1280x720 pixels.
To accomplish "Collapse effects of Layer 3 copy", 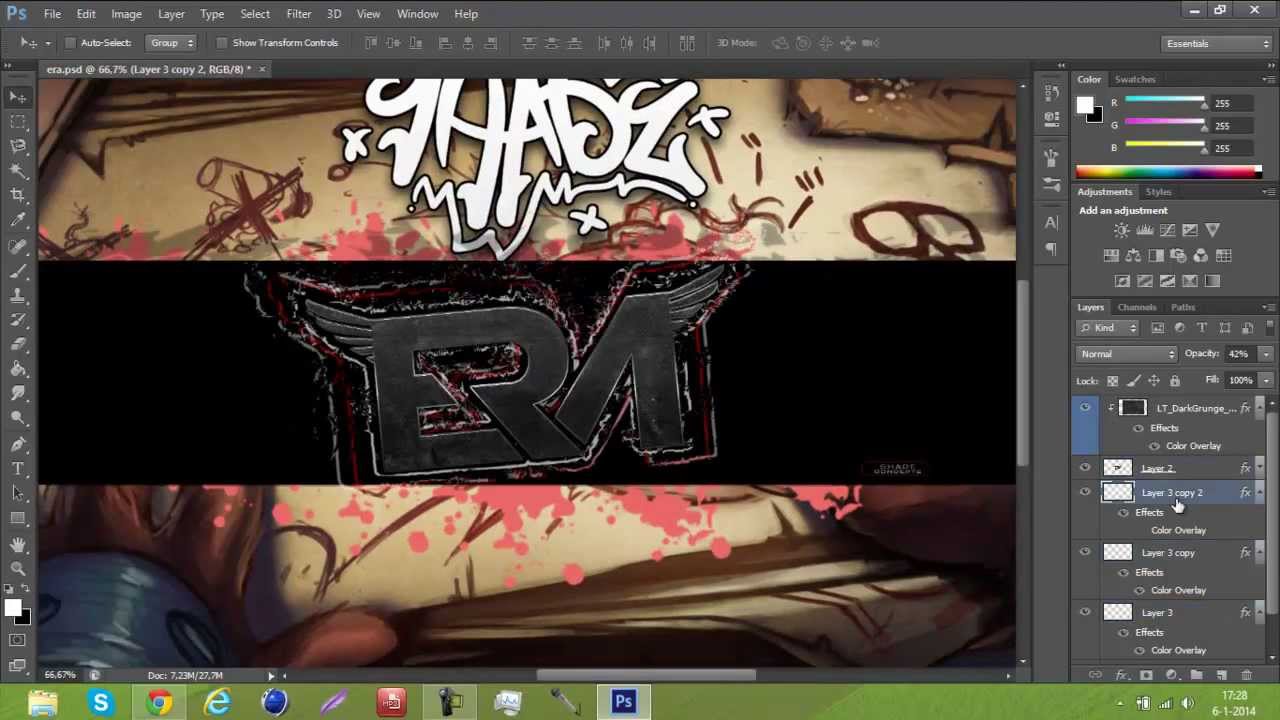I will click(x=1258, y=552).
